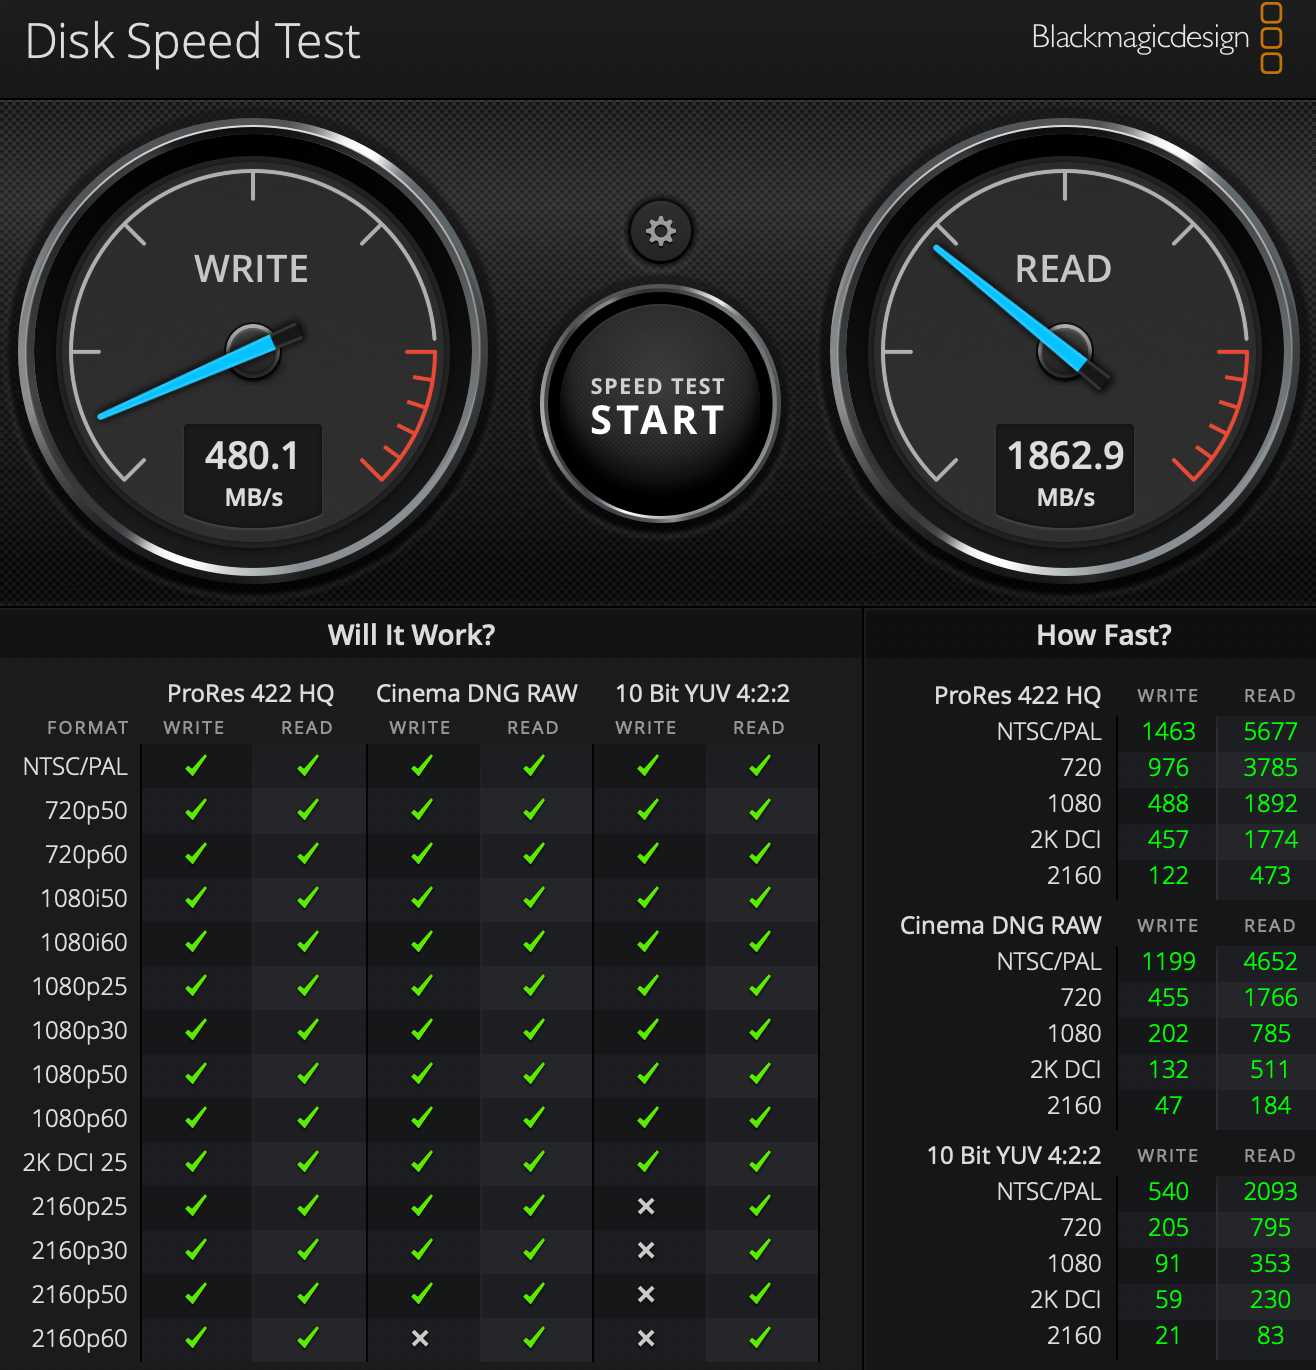The image size is (1316, 1370).
Task: Click 2160p60 Cinema DNG read checkmark
Action: point(534,1338)
